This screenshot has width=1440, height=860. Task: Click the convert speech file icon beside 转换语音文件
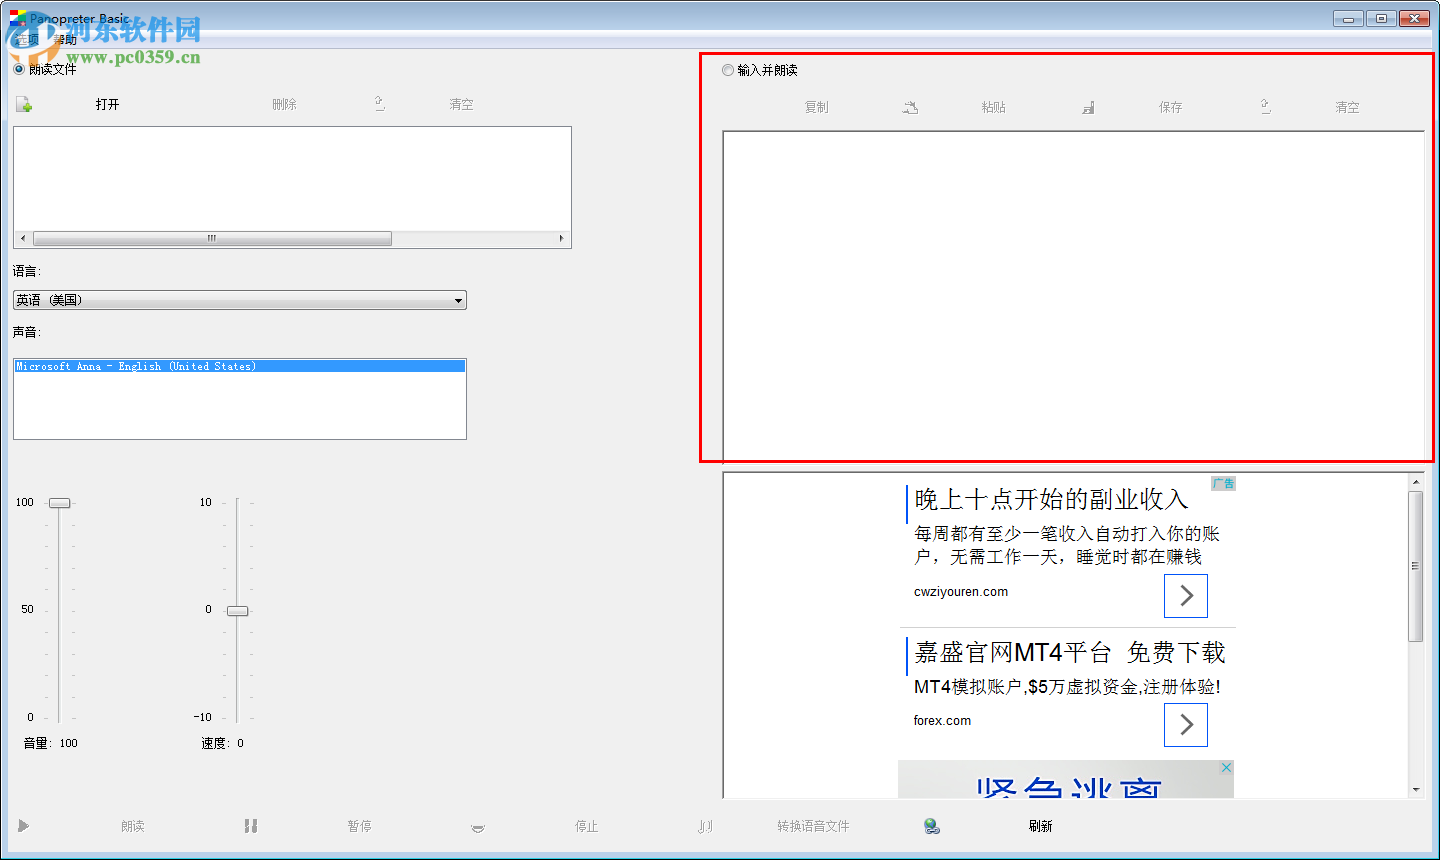(705, 825)
